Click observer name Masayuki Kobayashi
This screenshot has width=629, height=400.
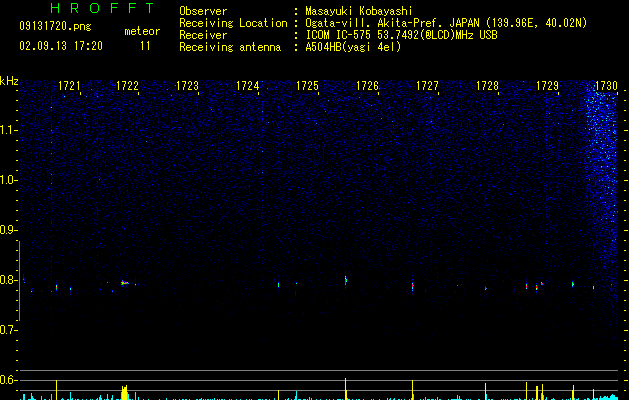click(x=359, y=11)
